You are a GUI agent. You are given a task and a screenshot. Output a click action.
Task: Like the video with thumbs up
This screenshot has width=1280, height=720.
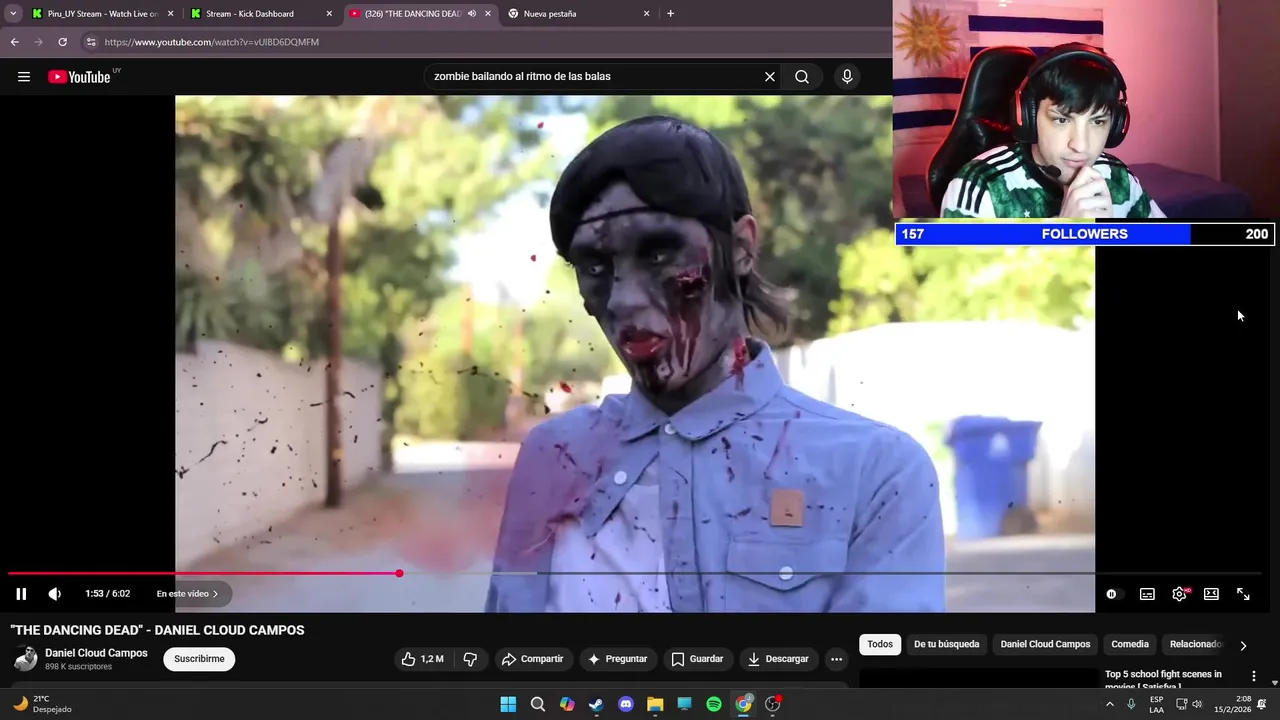(422, 659)
